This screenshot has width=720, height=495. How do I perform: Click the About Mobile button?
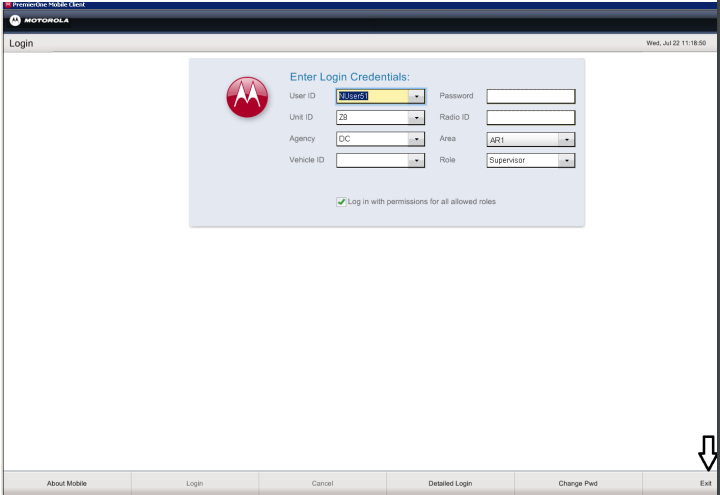[x=67, y=483]
